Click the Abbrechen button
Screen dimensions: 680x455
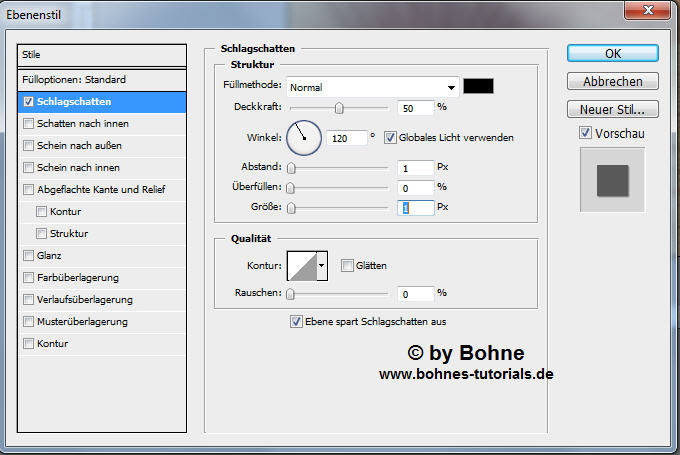coord(612,81)
